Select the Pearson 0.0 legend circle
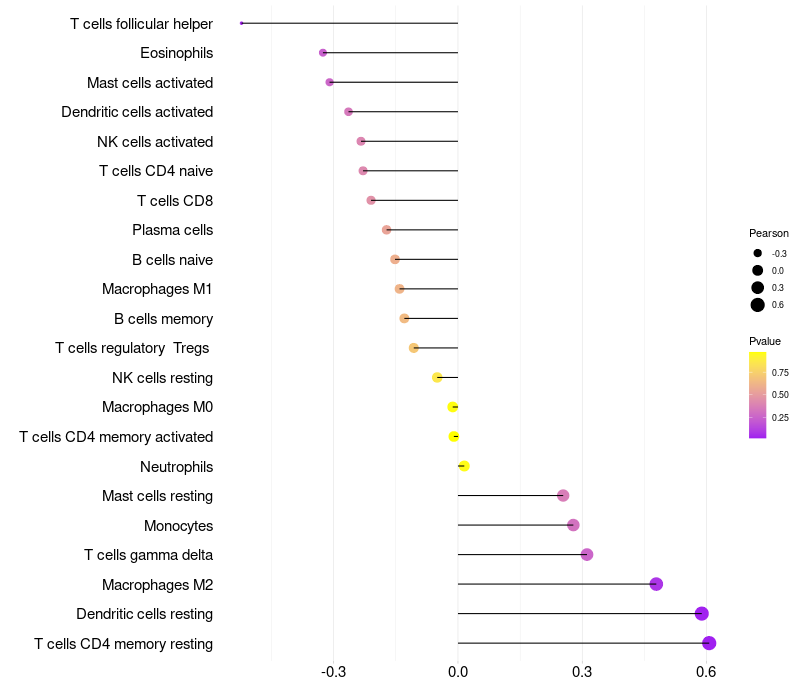The width and height of the screenshot is (800, 700). pyautogui.click(x=758, y=270)
